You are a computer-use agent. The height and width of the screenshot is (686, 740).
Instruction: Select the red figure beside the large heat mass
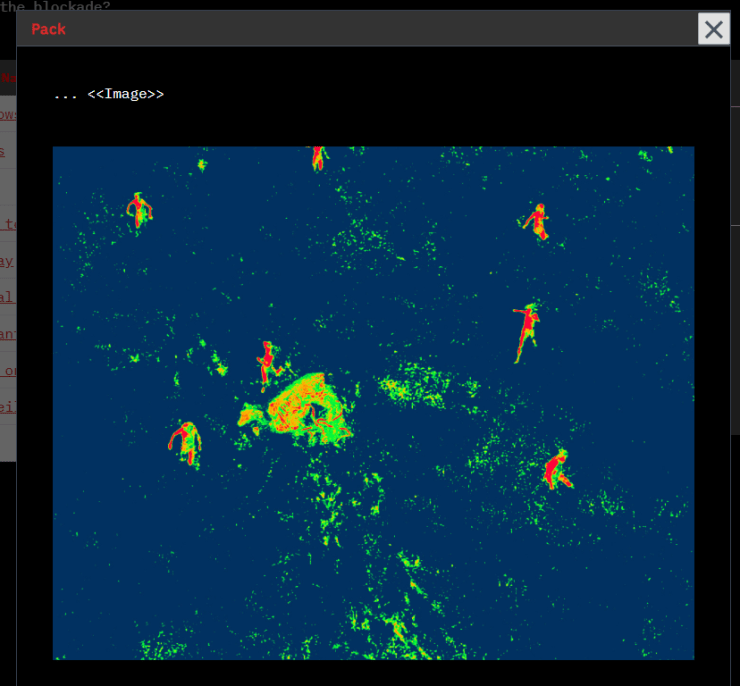[x=267, y=360]
